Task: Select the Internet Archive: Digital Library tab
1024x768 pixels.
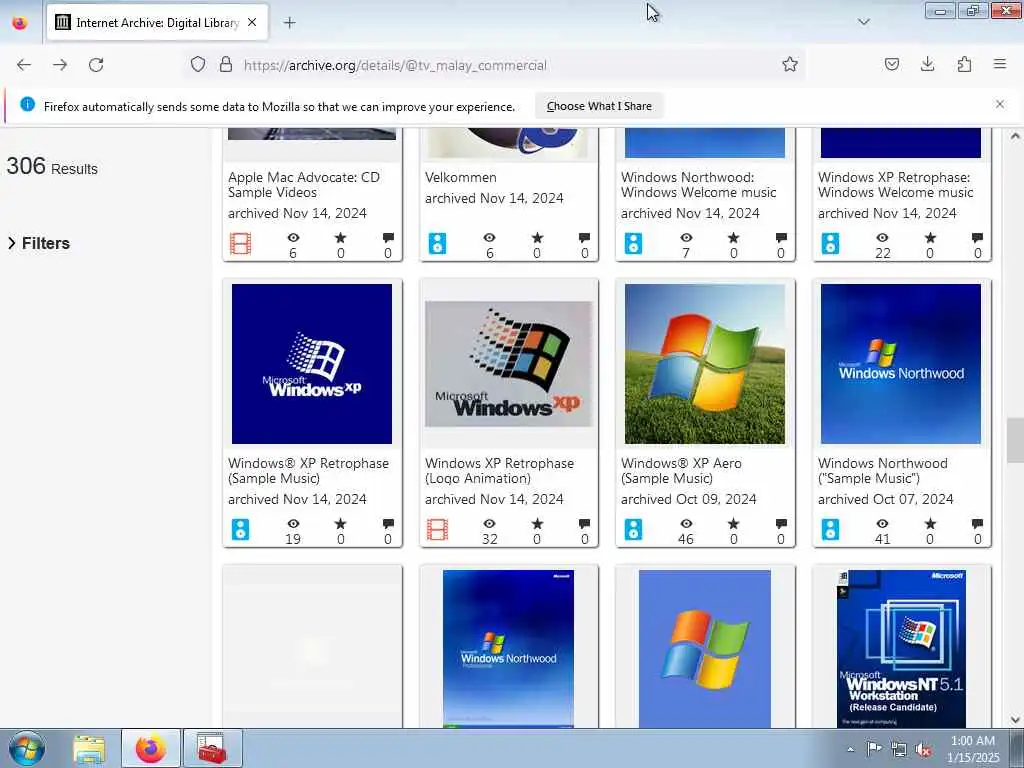Action: click(x=157, y=22)
